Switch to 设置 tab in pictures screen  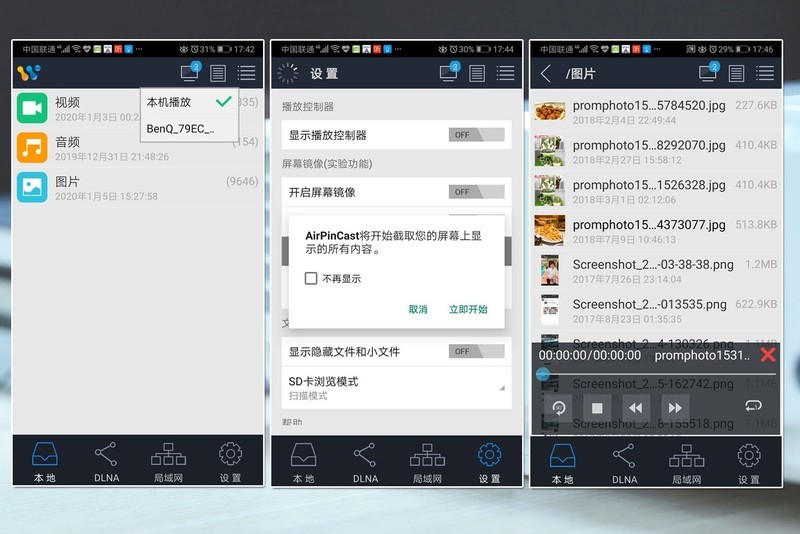pos(748,464)
